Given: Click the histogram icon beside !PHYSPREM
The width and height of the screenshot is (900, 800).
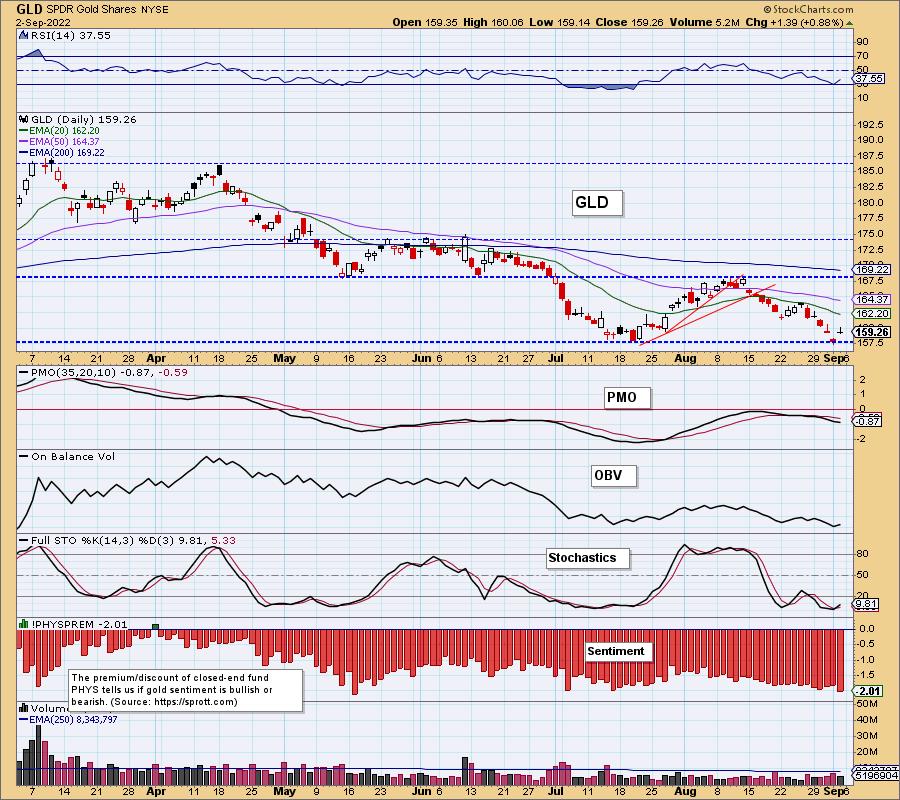Looking at the screenshot, I should pyautogui.click(x=24, y=624).
